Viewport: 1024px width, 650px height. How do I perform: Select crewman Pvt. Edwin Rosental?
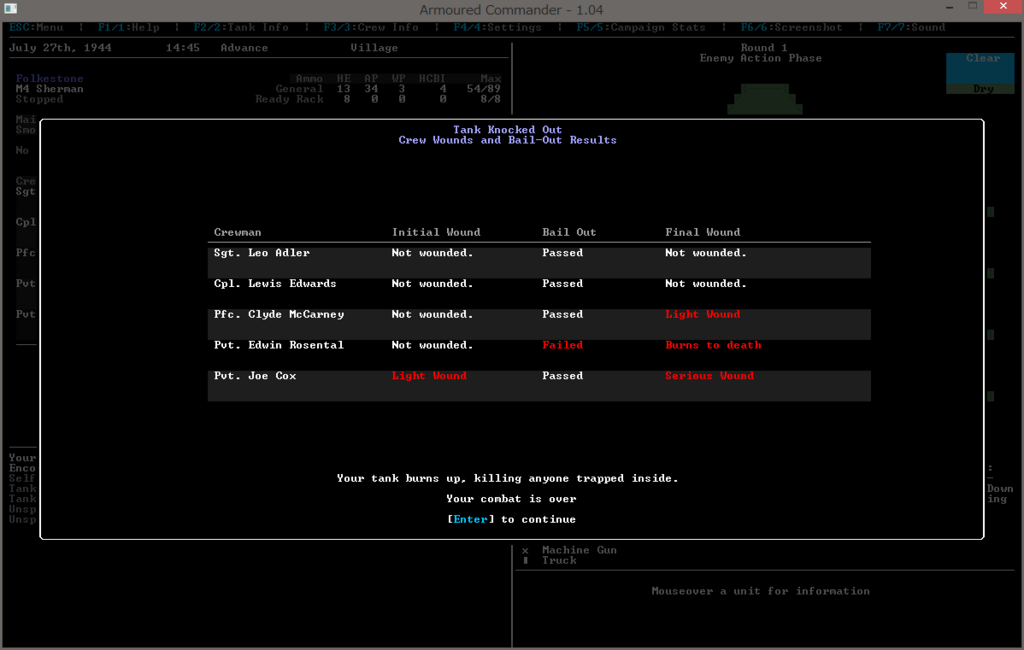279,345
